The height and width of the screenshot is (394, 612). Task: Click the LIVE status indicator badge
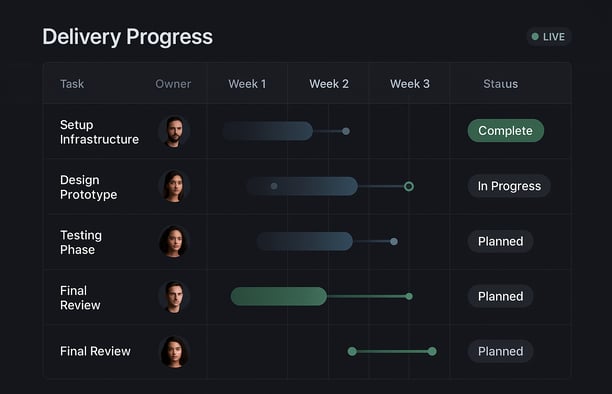(548, 37)
